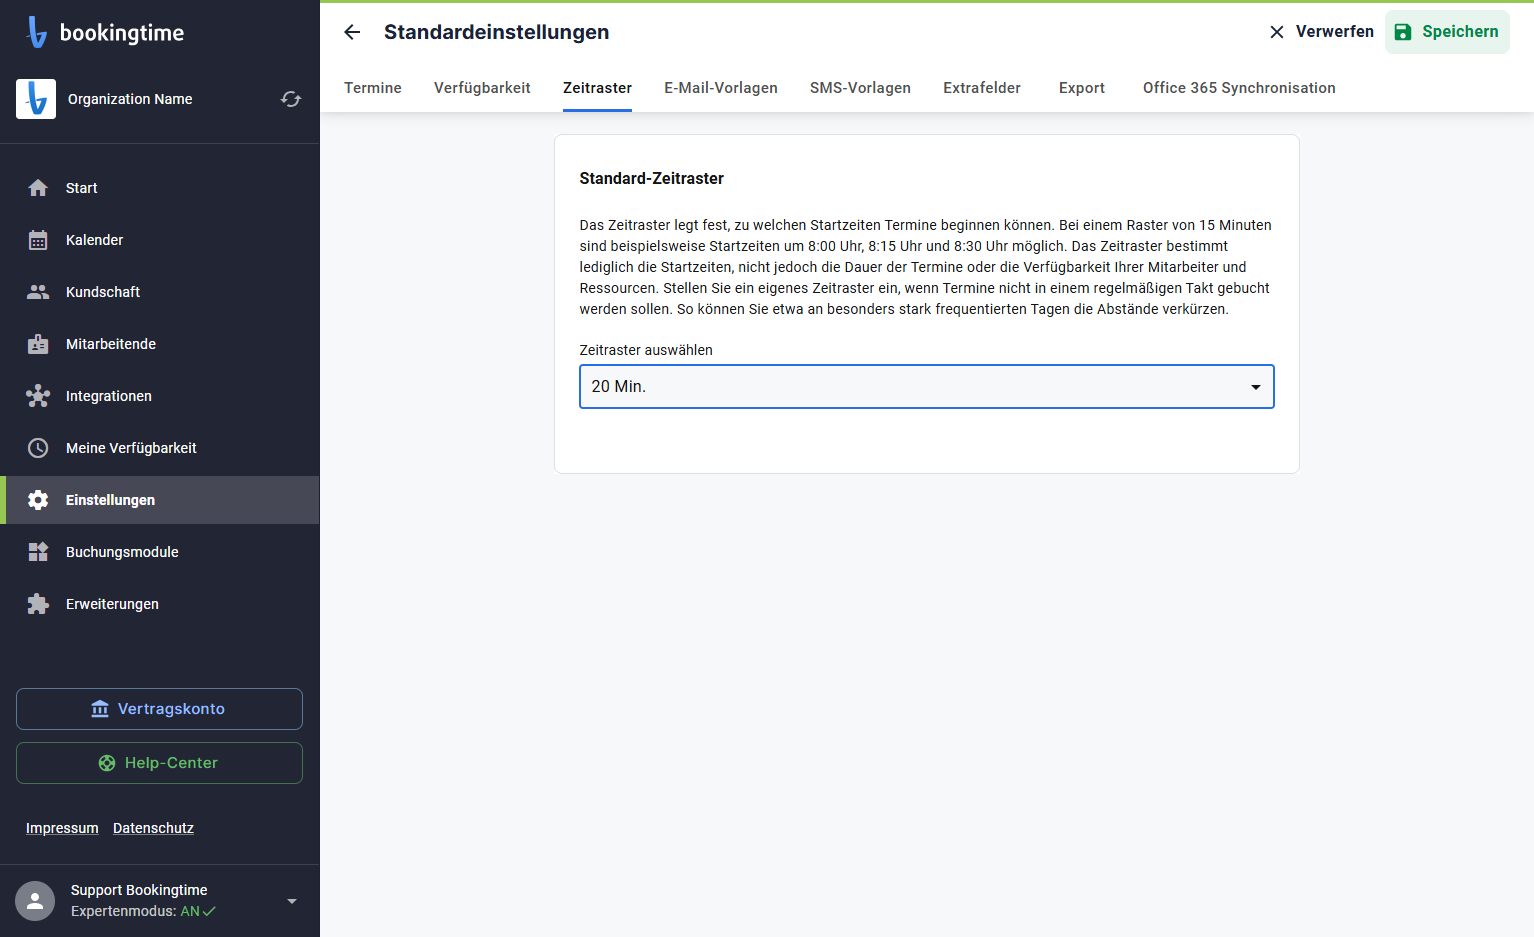
Task: Follow the Datenschutz link
Action: 153,828
